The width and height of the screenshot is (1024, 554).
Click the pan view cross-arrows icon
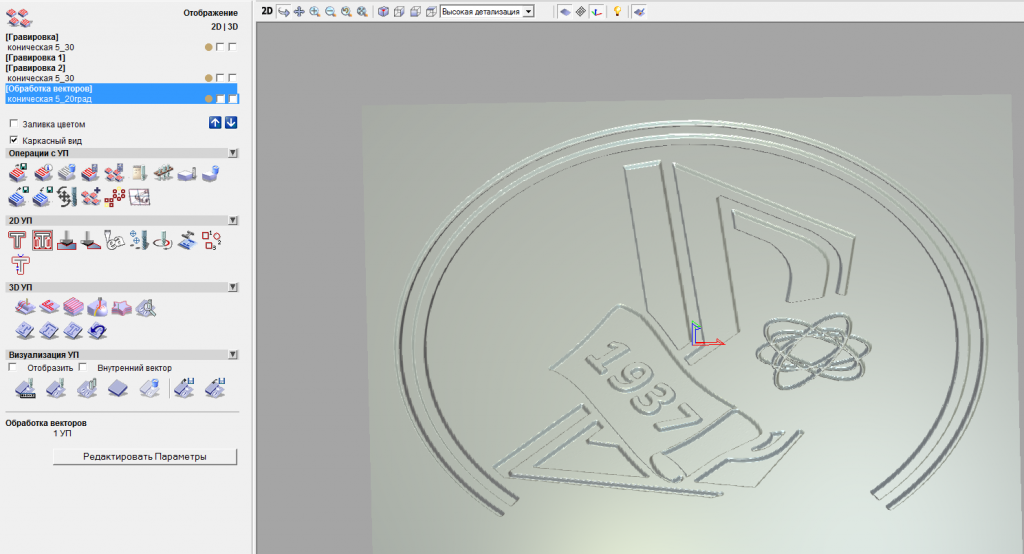tap(299, 11)
